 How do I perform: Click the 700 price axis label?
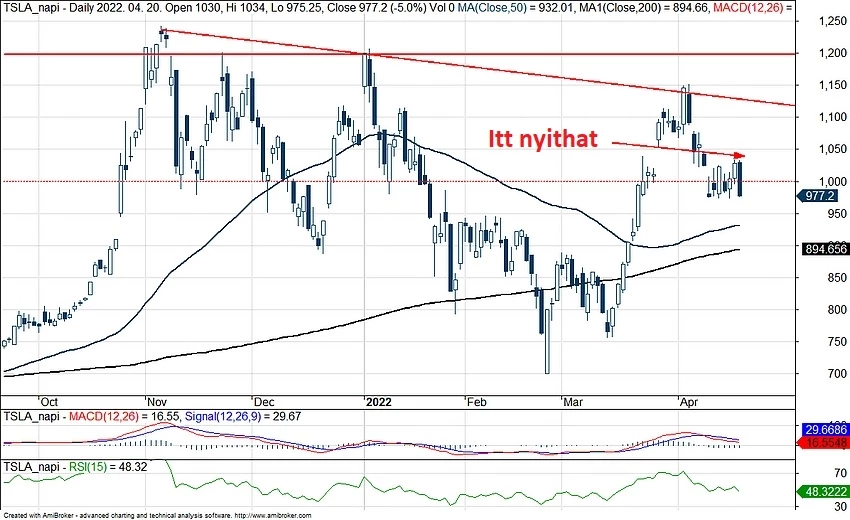tap(837, 374)
